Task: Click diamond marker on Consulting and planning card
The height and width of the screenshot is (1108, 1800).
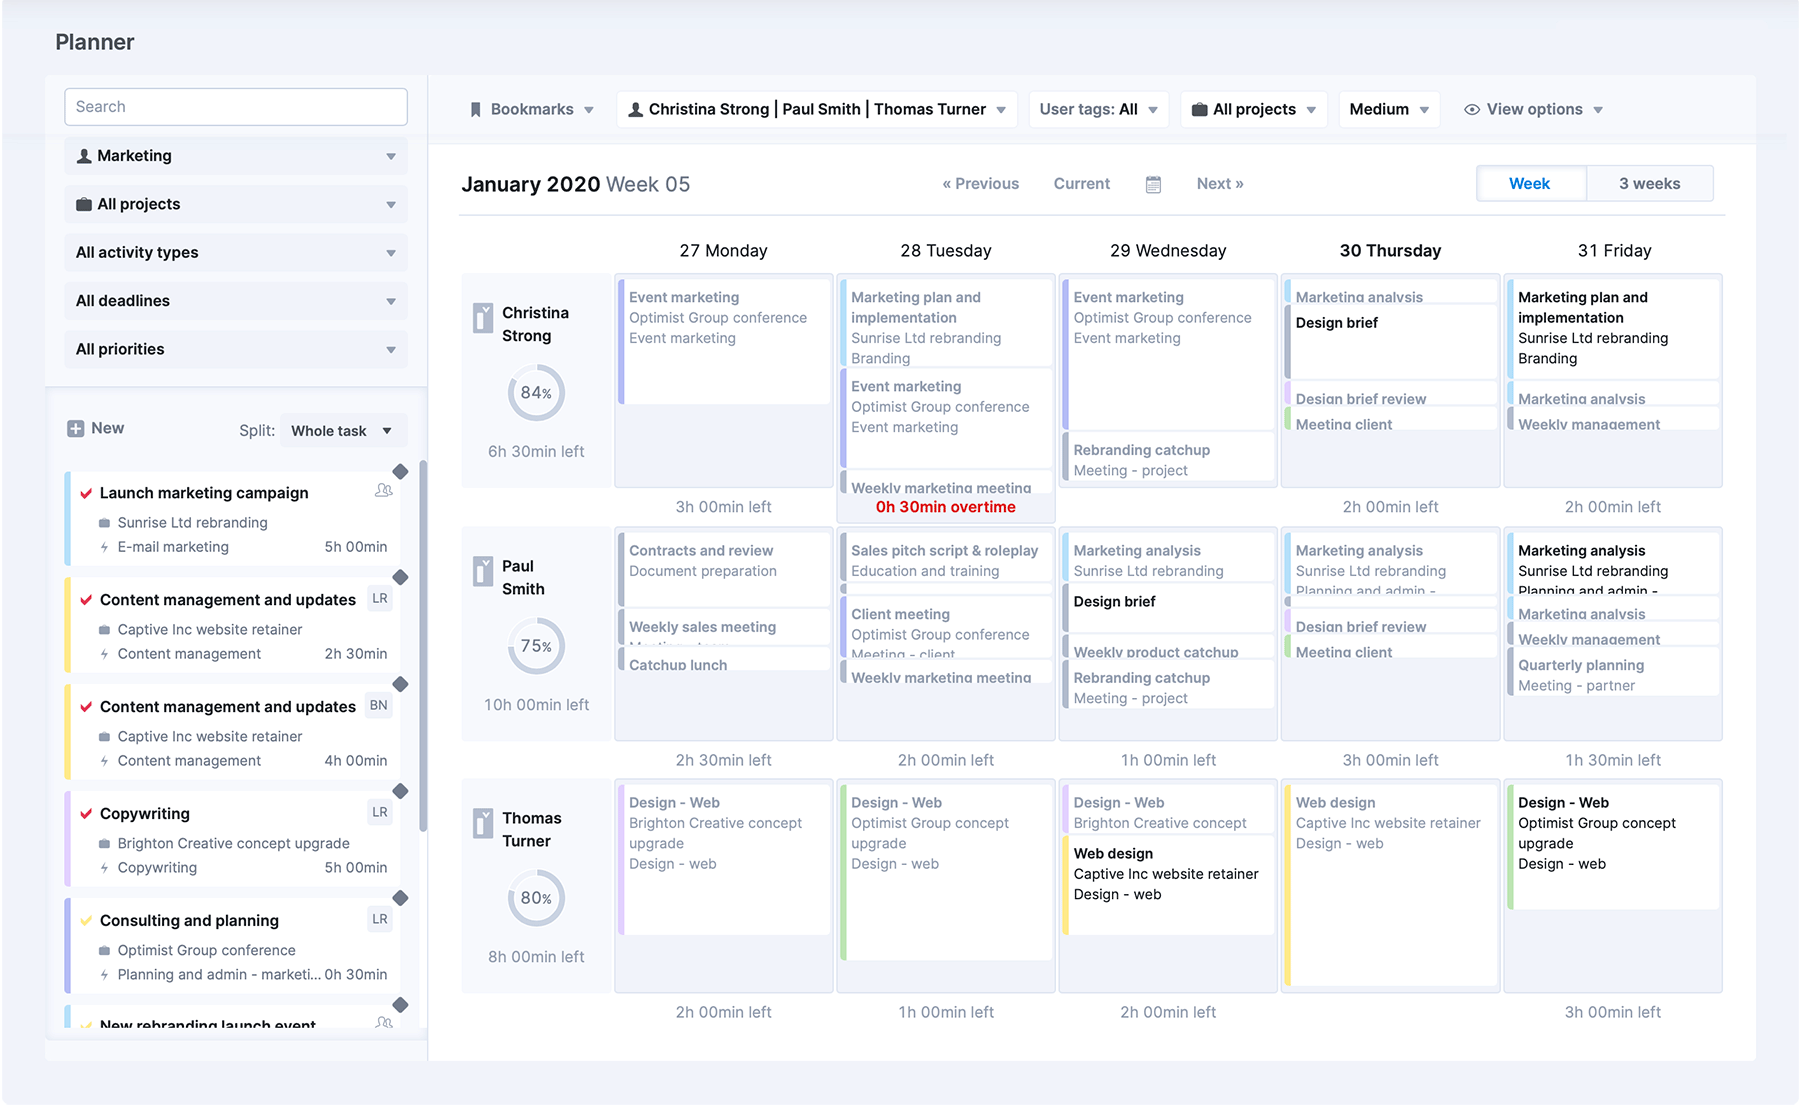Action: click(400, 898)
